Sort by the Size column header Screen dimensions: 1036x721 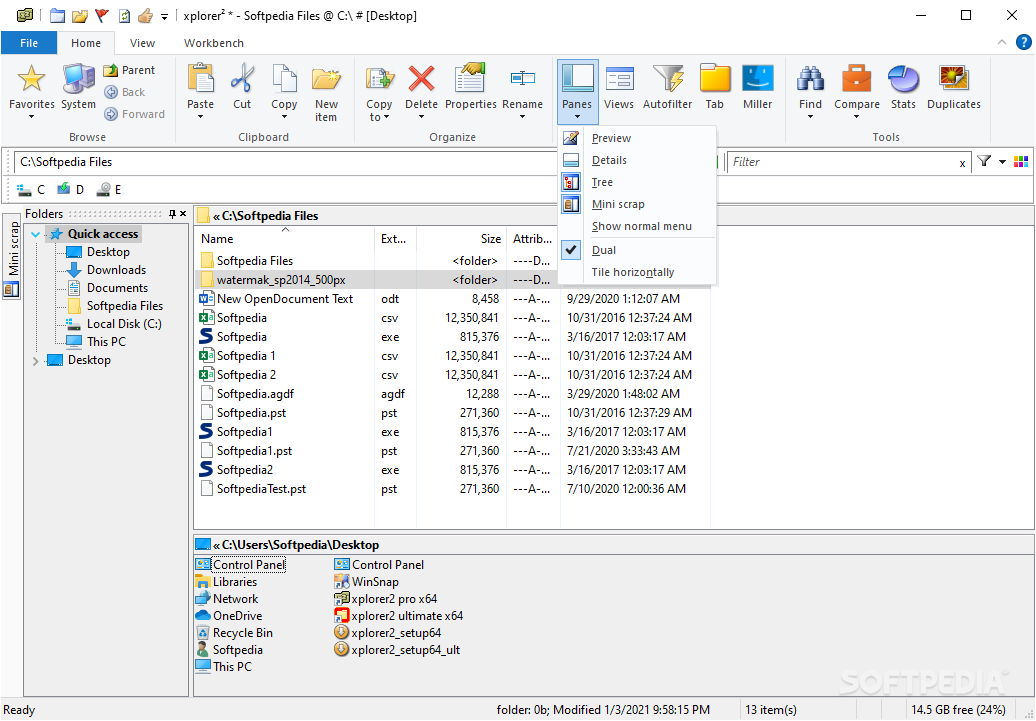point(461,239)
